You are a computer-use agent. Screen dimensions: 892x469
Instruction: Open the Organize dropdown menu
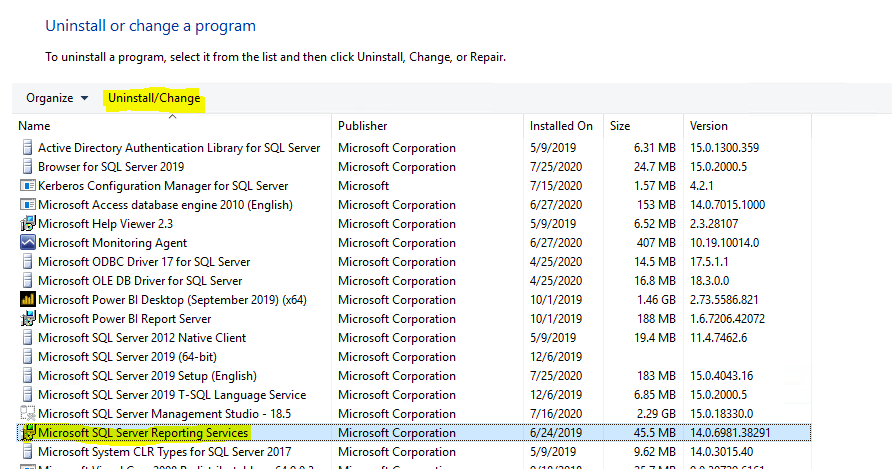click(57, 98)
